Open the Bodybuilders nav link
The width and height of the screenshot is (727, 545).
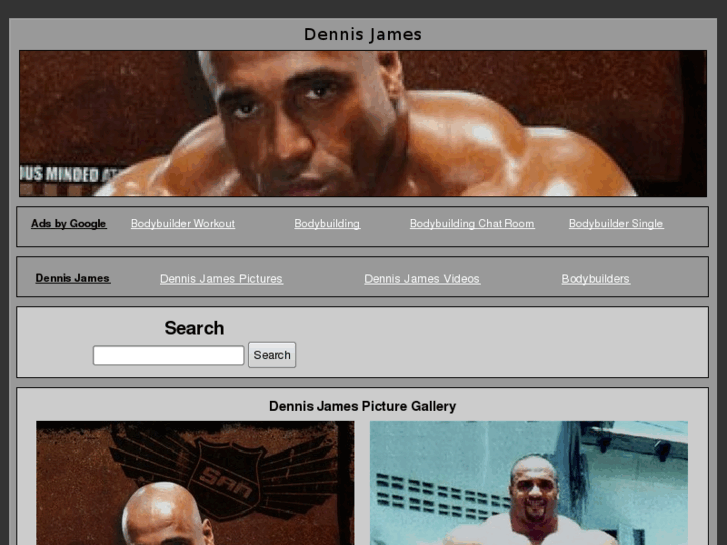click(x=595, y=279)
